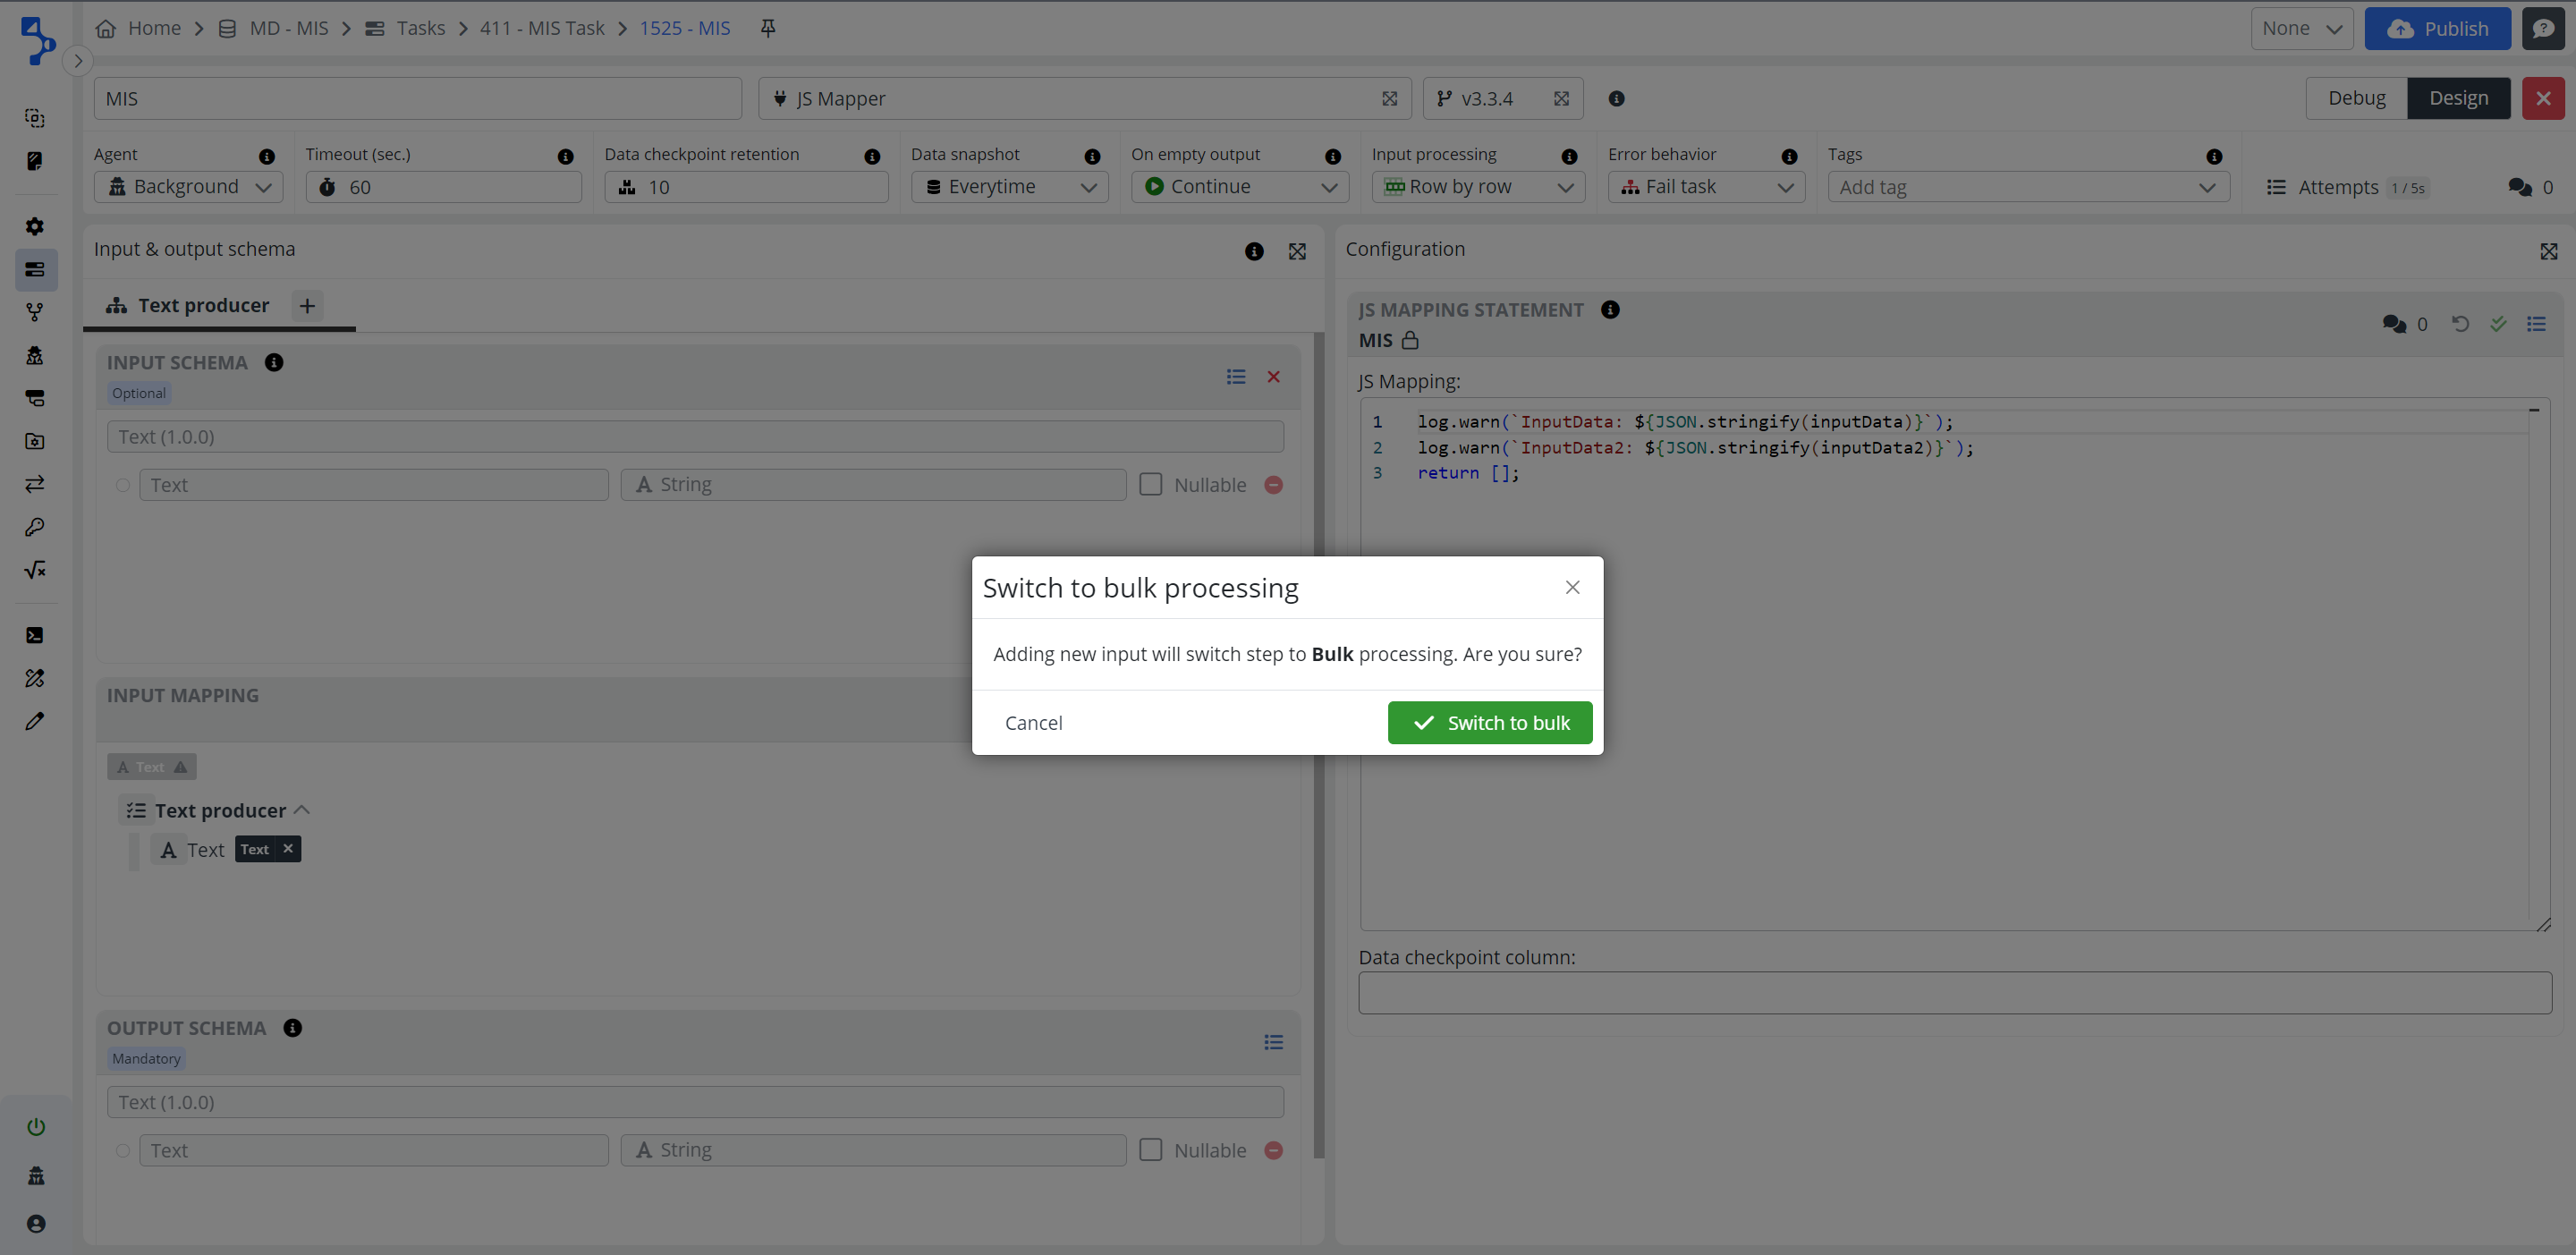This screenshot has width=2576, height=1255.
Task: Open the help chat icon at top right
Action: 2543,28
